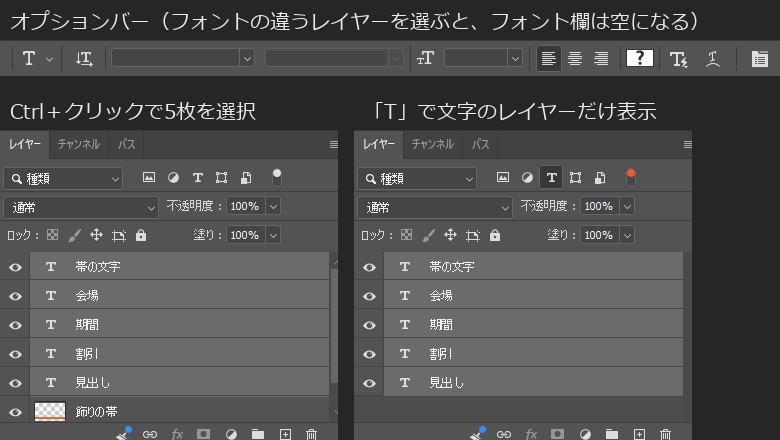Align text left in options bar
Viewport: 780px width, 440px height.
coord(549,59)
